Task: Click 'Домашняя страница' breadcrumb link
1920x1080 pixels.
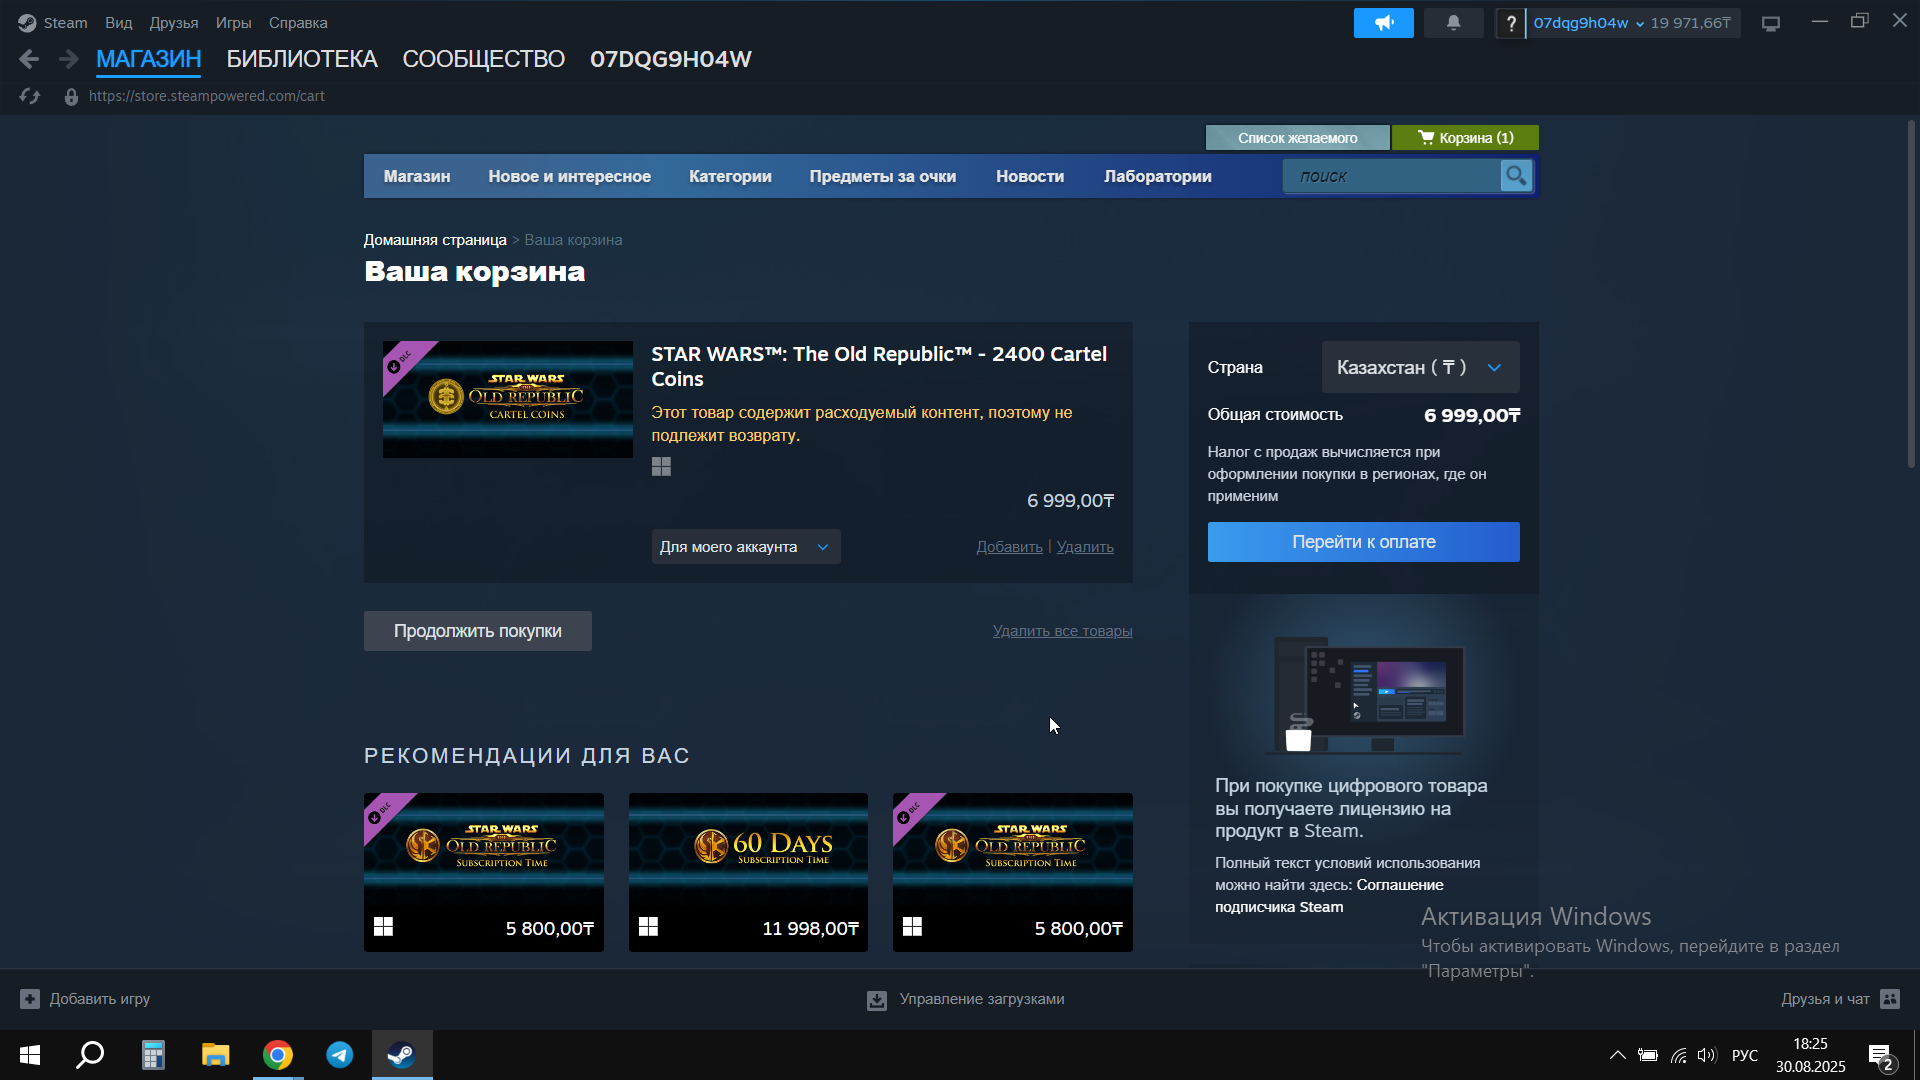Action: (x=435, y=240)
